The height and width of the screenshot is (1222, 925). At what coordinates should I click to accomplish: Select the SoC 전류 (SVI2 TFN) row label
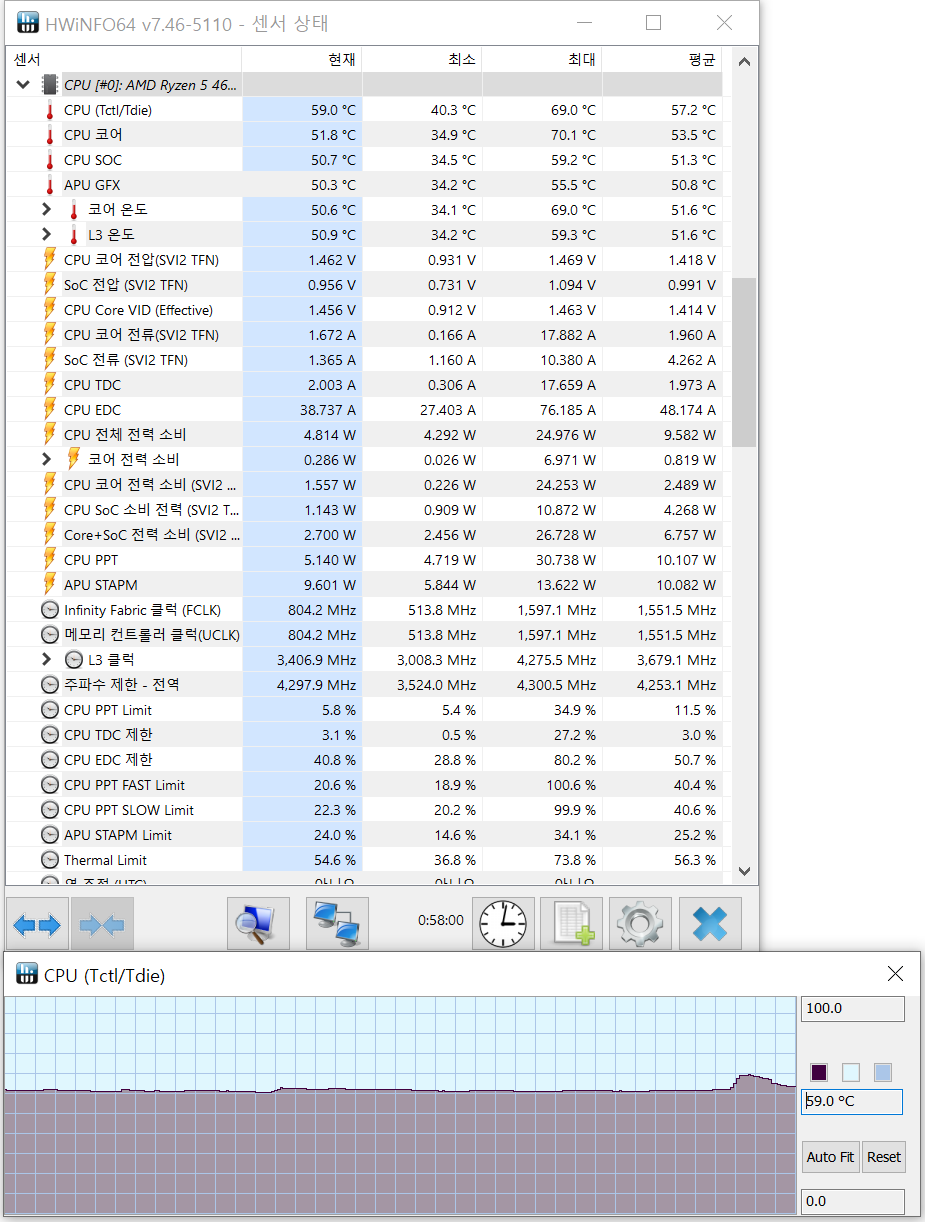126,360
